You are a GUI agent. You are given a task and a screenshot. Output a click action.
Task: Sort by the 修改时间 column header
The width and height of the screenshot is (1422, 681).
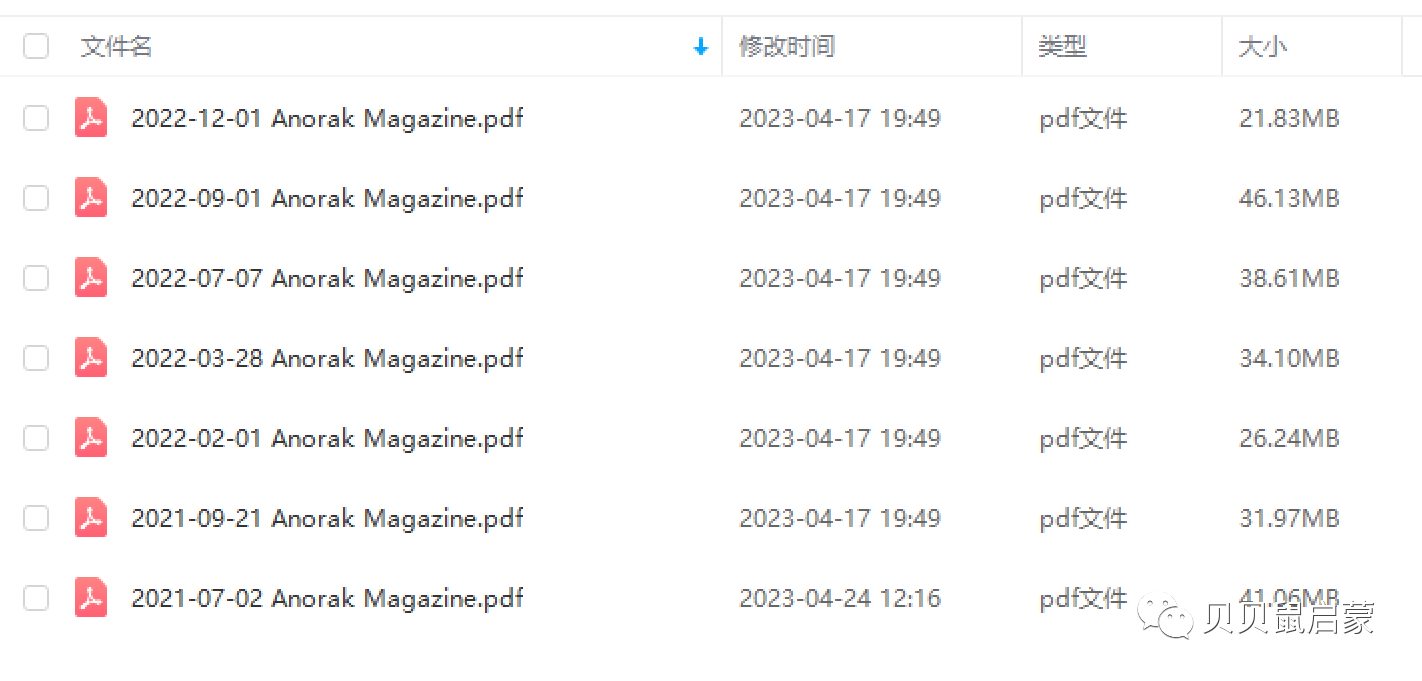pyautogui.click(x=787, y=46)
